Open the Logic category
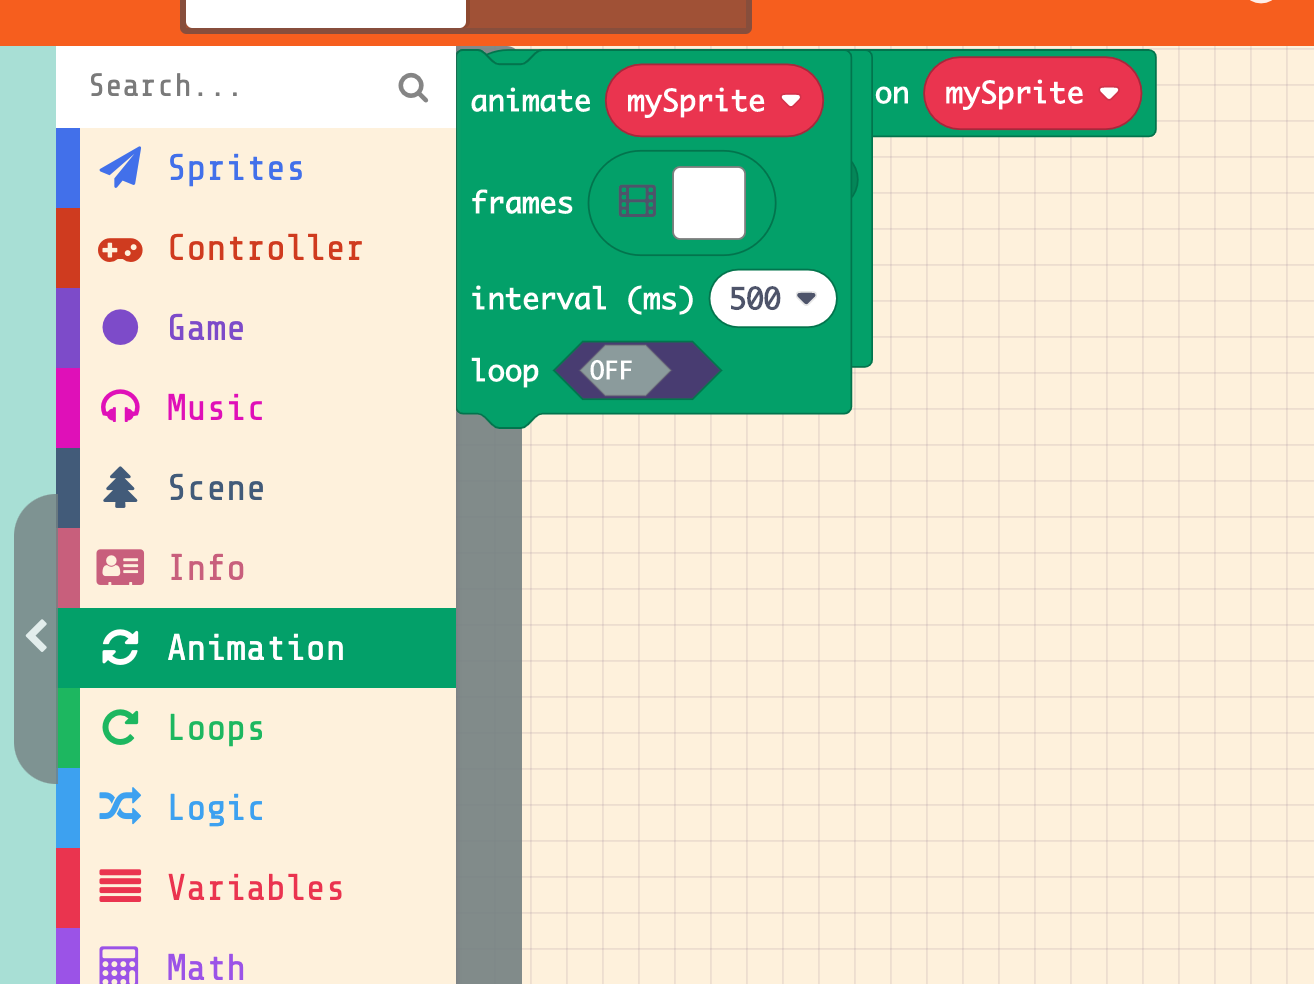This screenshot has height=984, width=1314. pos(256,808)
